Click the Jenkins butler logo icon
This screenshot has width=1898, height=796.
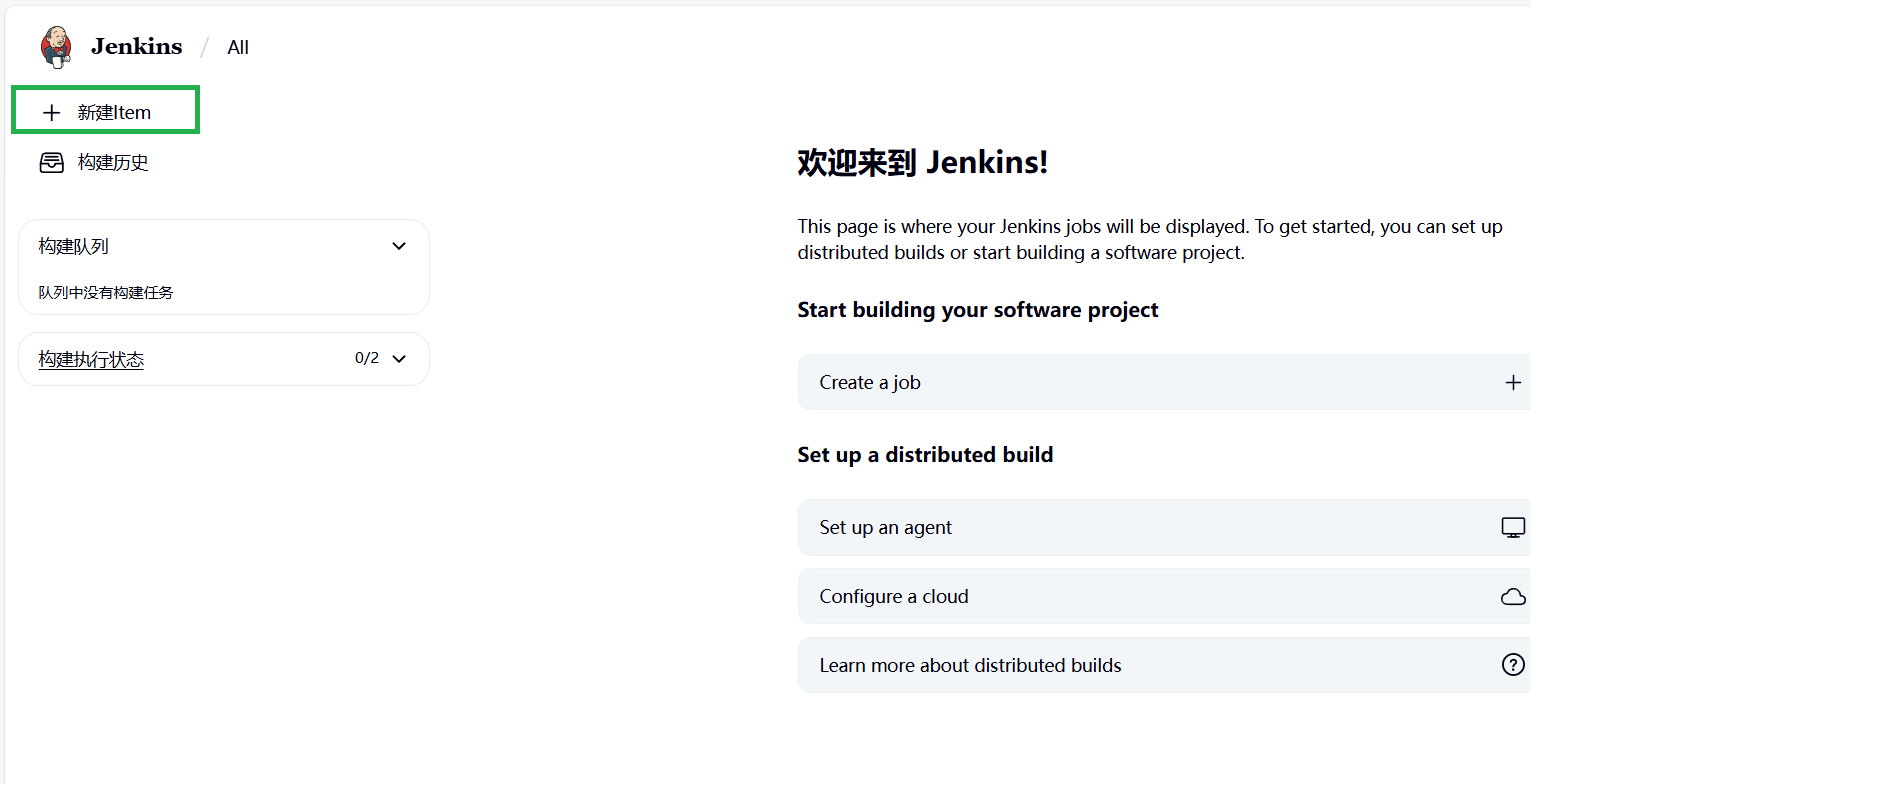click(56, 47)
